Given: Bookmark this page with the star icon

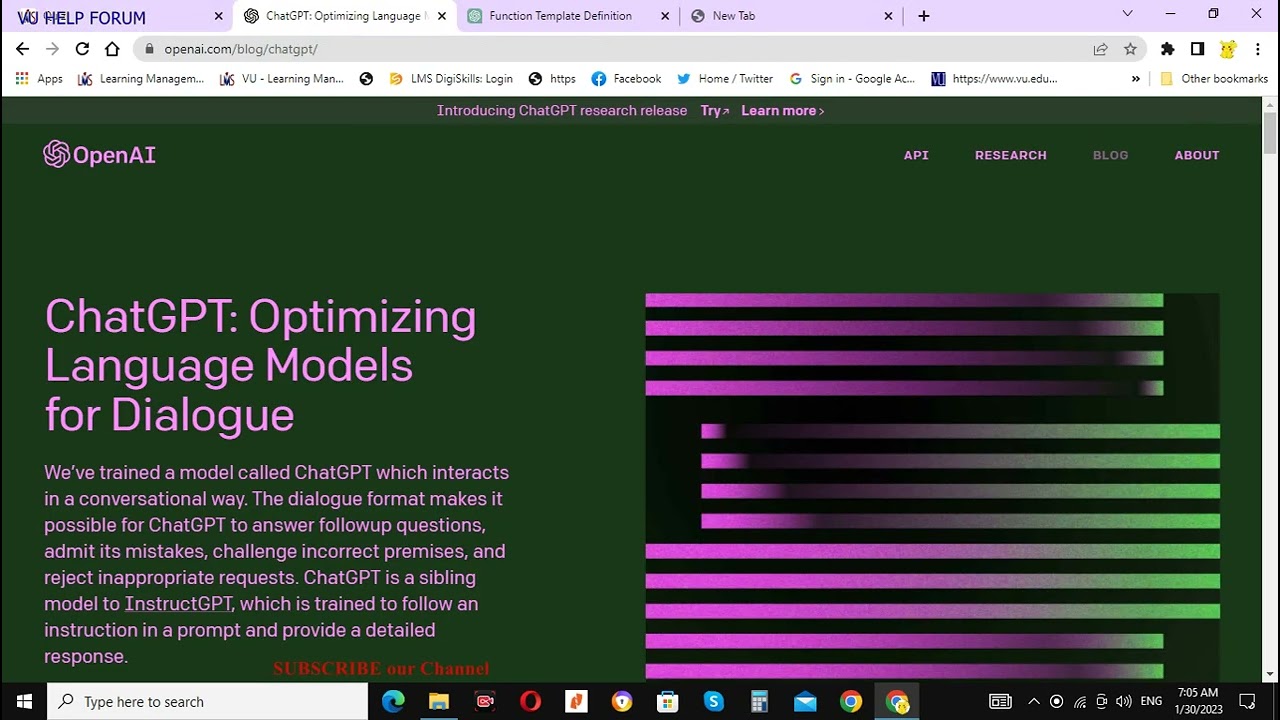Looking at the screenshot, I should click(x=1130, y=48).
